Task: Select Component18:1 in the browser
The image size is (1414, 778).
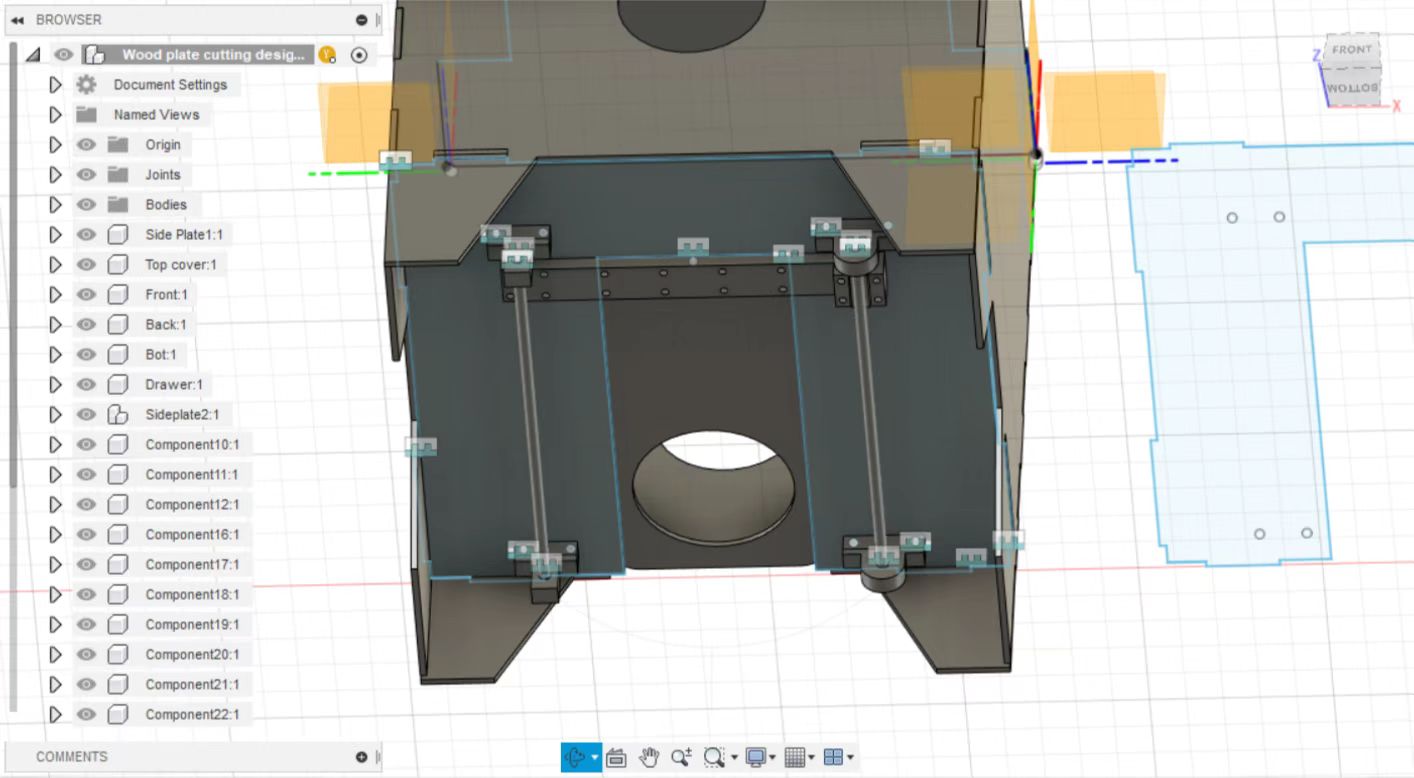Action: [x=192, y=594]
